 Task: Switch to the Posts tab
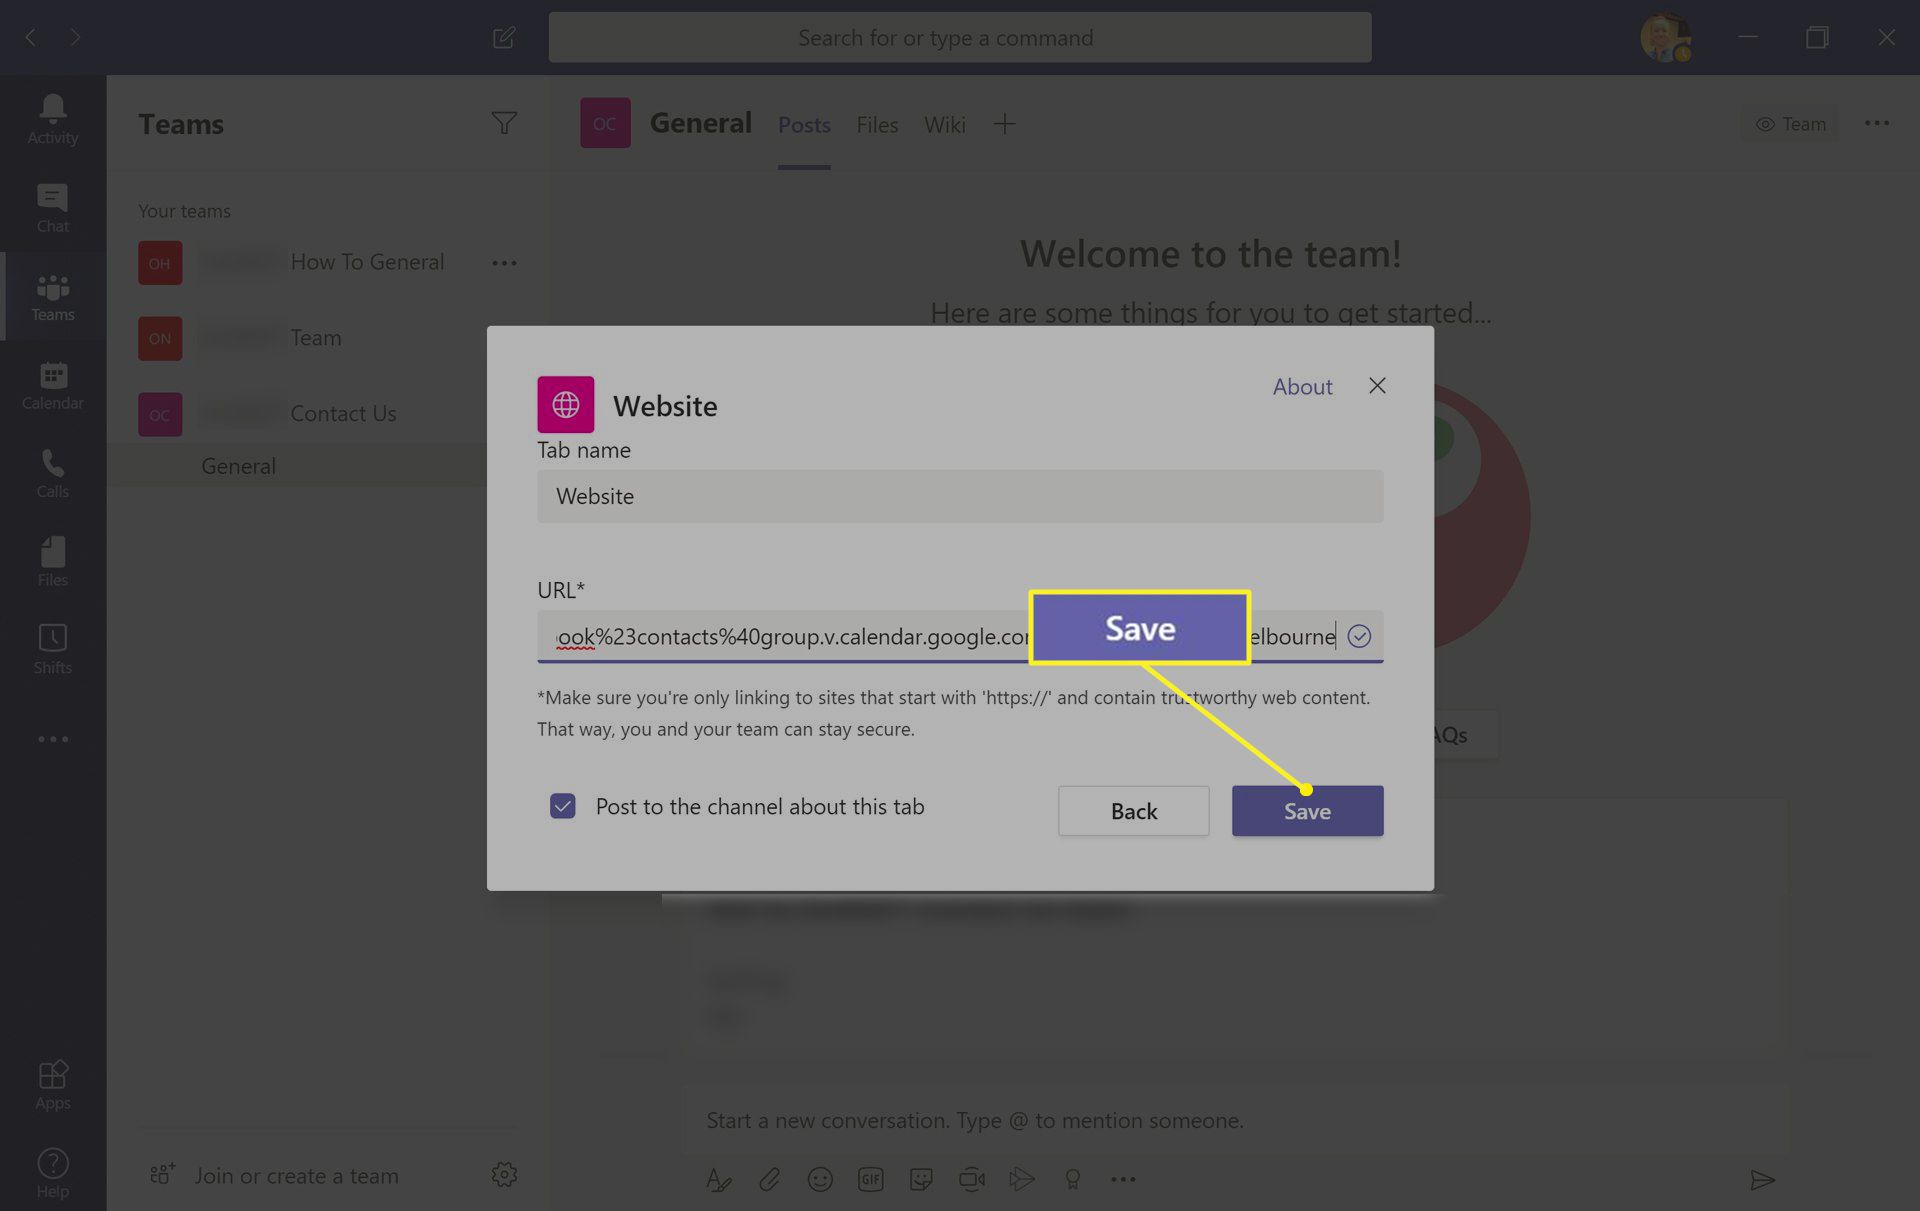802,124
